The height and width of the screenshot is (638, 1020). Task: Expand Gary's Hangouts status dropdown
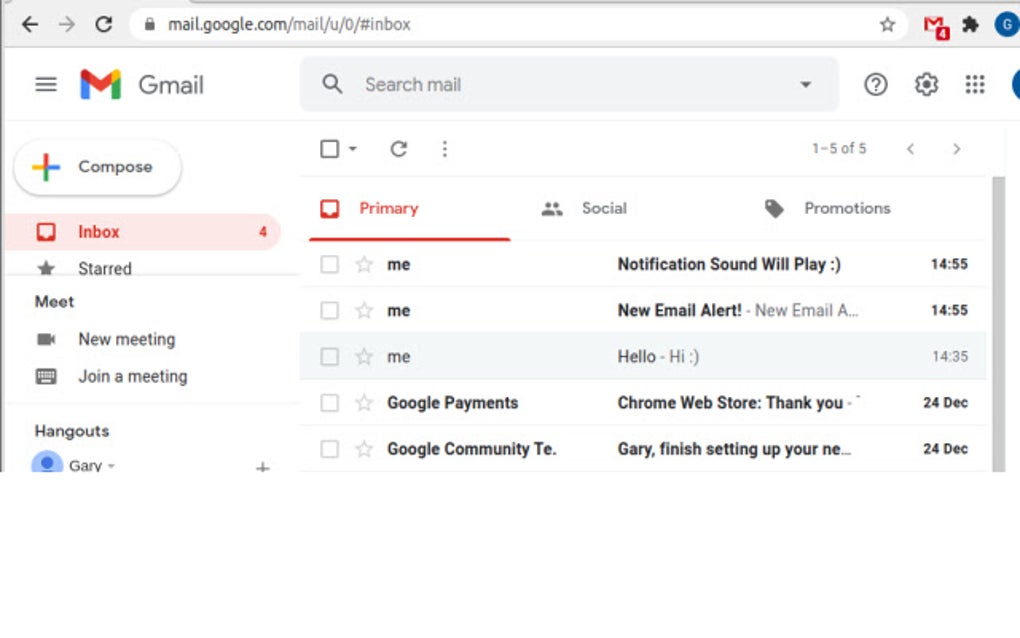point(111,466)
